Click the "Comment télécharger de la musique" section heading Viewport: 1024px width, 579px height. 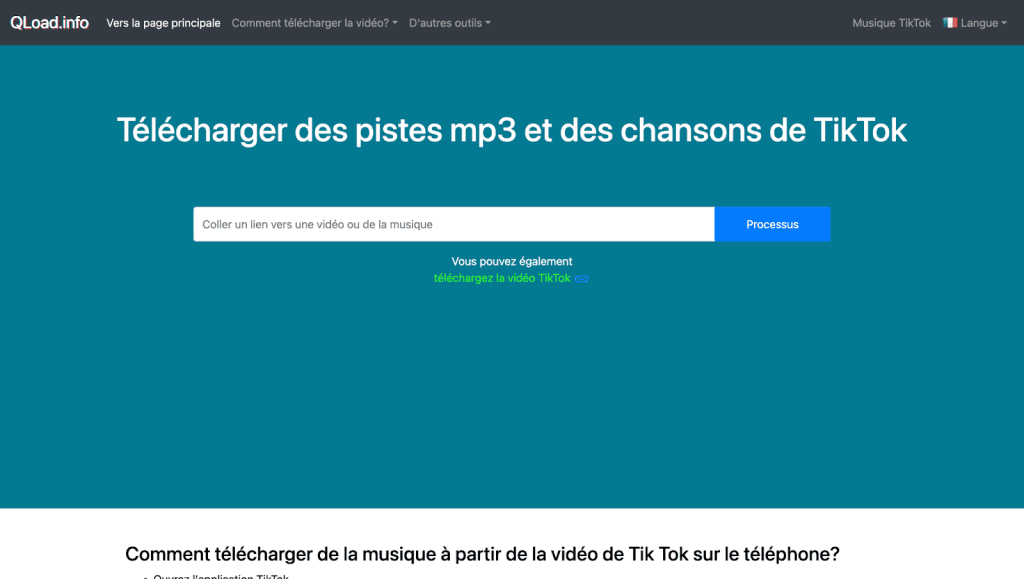482,554
